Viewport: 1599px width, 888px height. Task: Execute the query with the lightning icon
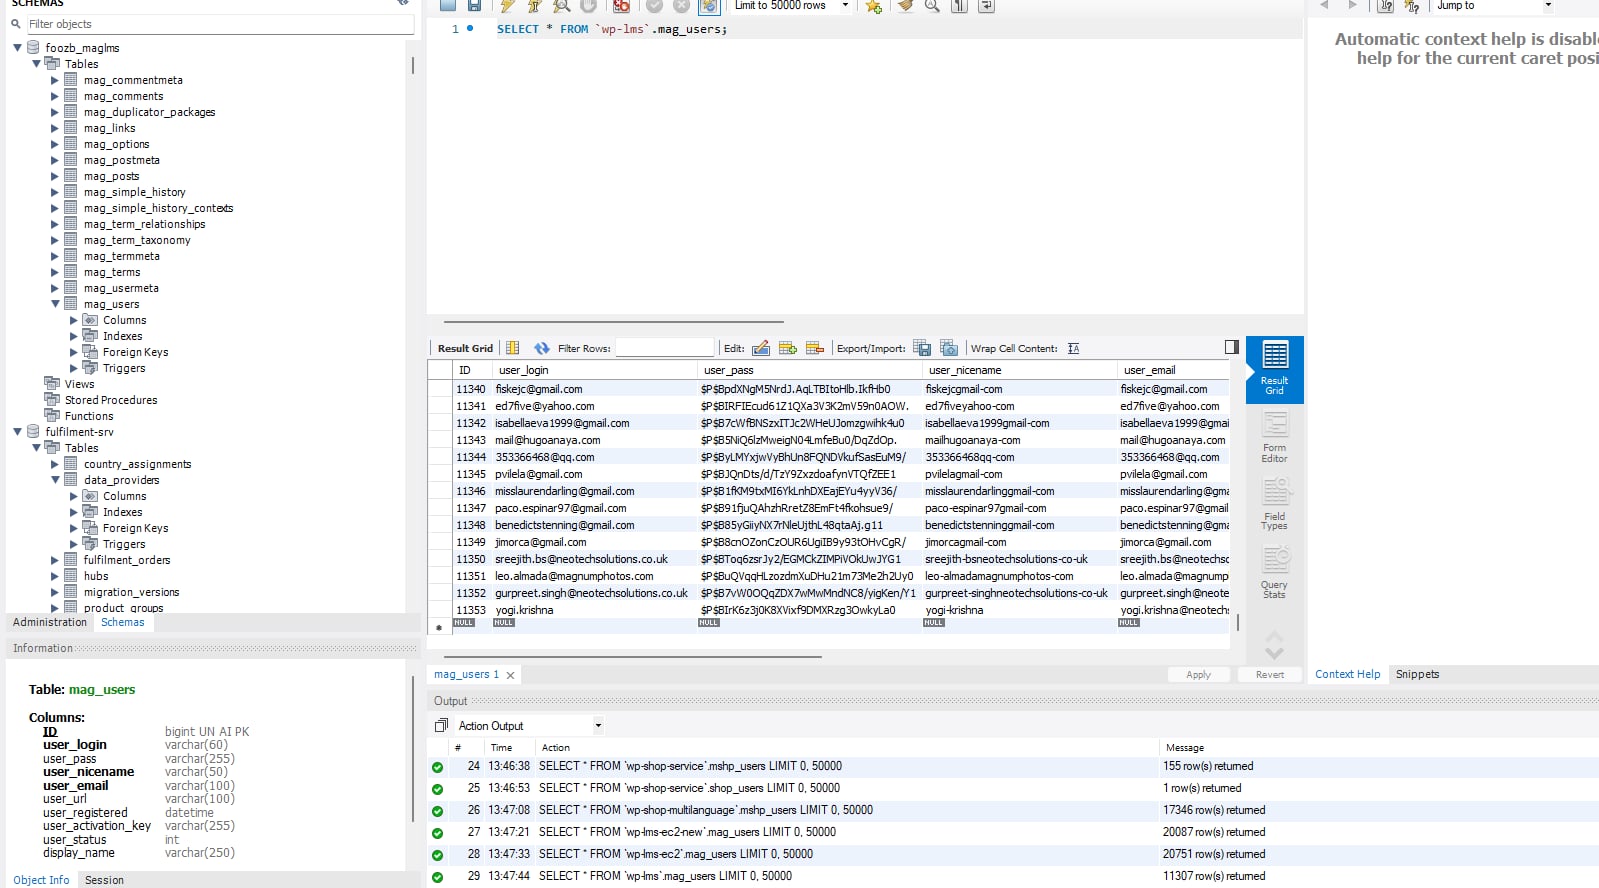pyautogui.click(x=507, y=5)
